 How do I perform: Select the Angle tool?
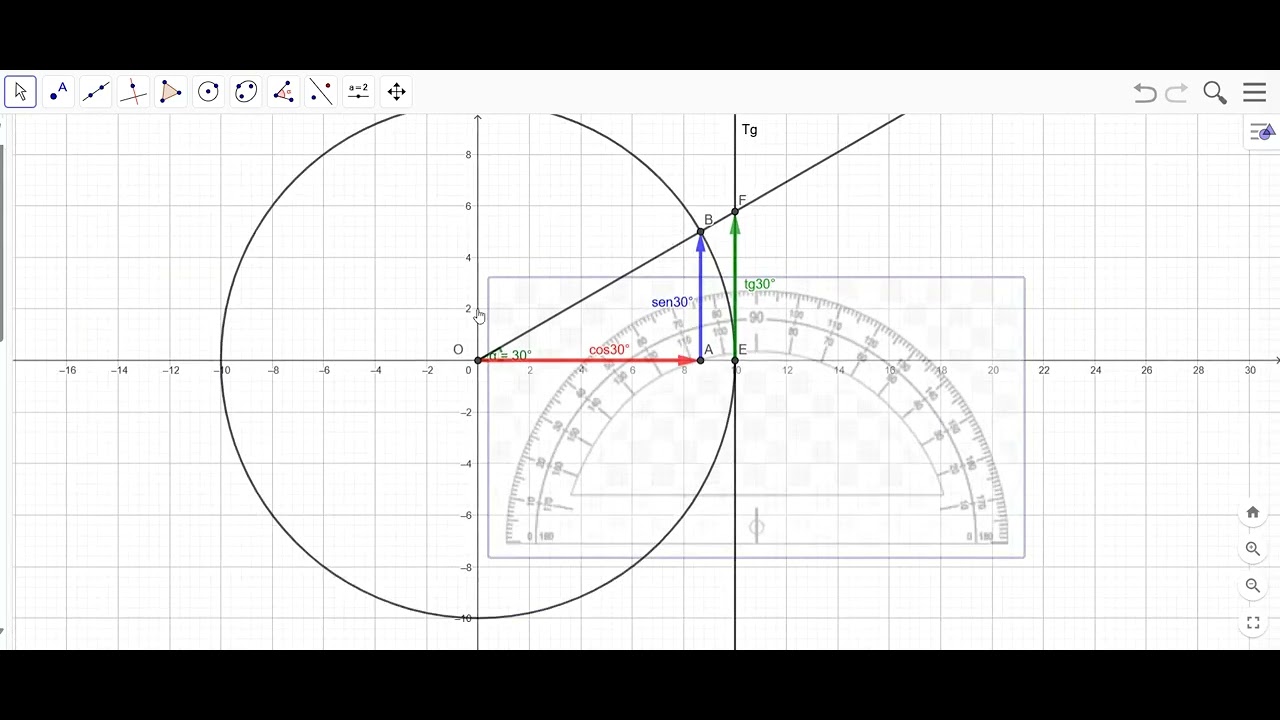pos(283,92)
